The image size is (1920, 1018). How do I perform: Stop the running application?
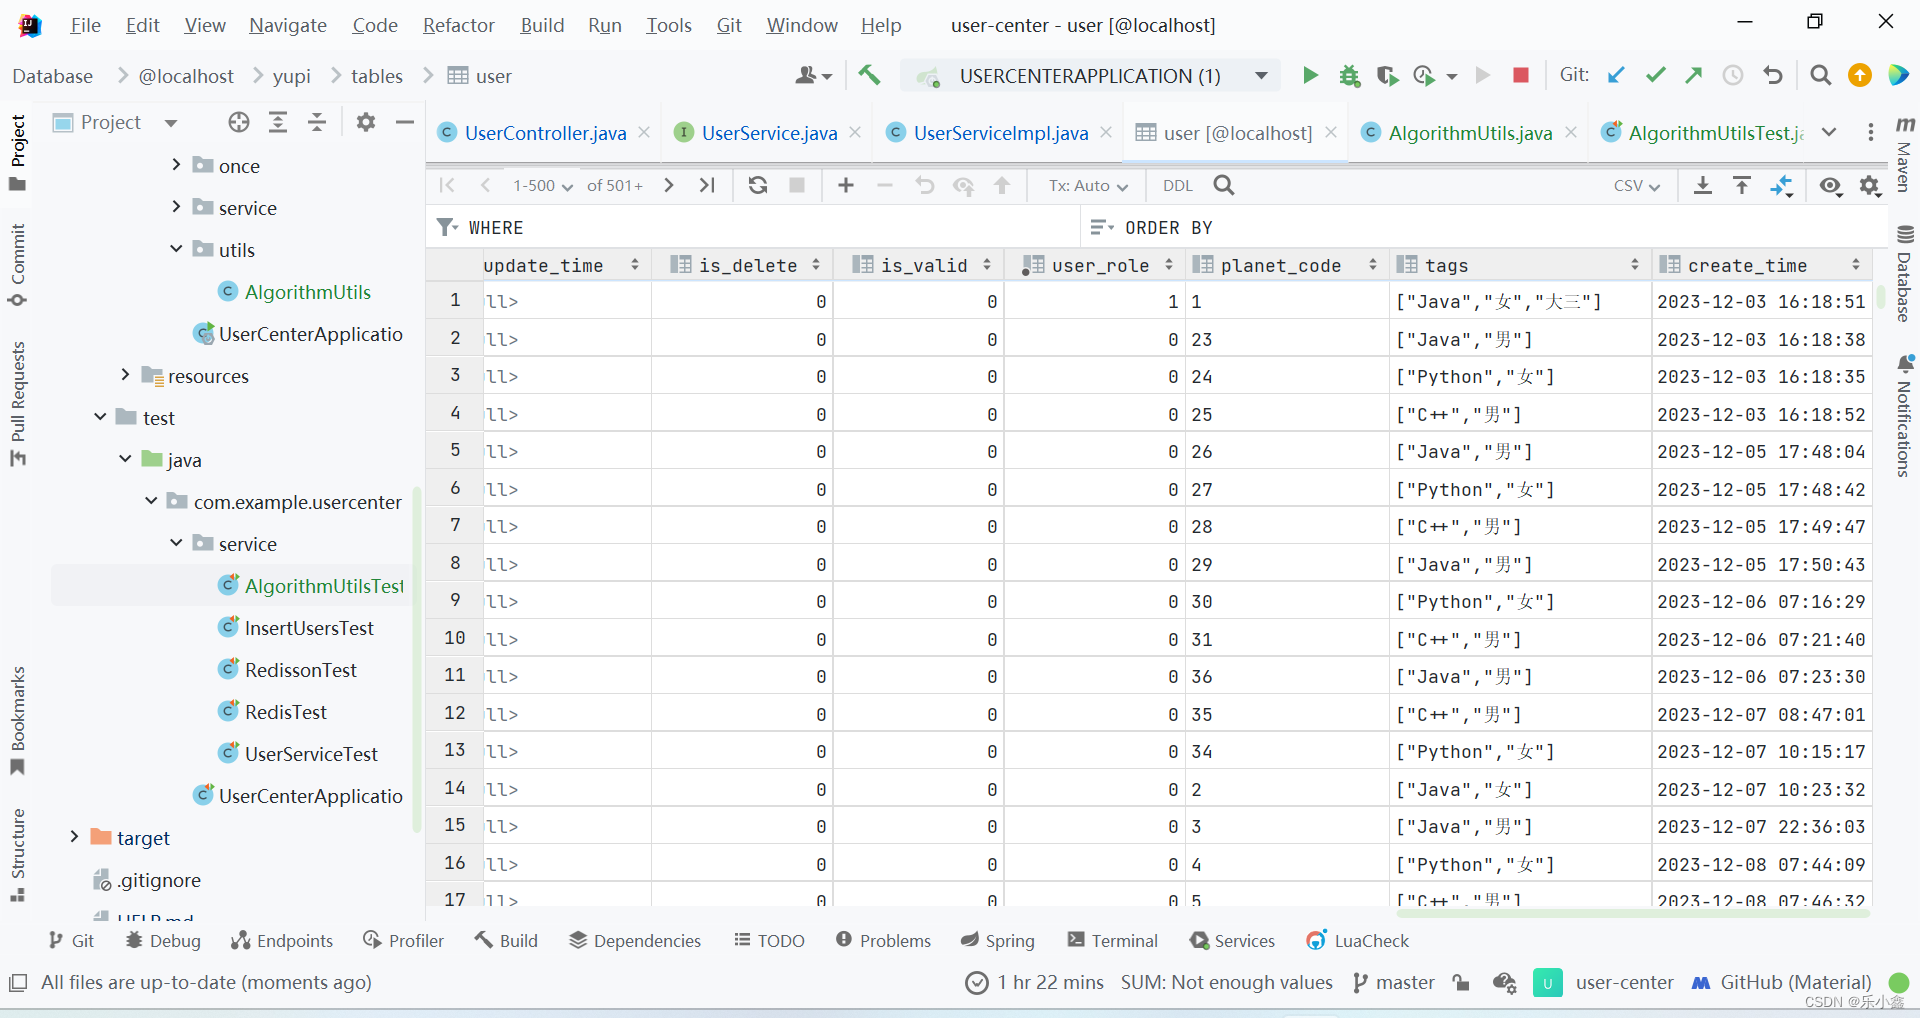[x=1521, y=76]
